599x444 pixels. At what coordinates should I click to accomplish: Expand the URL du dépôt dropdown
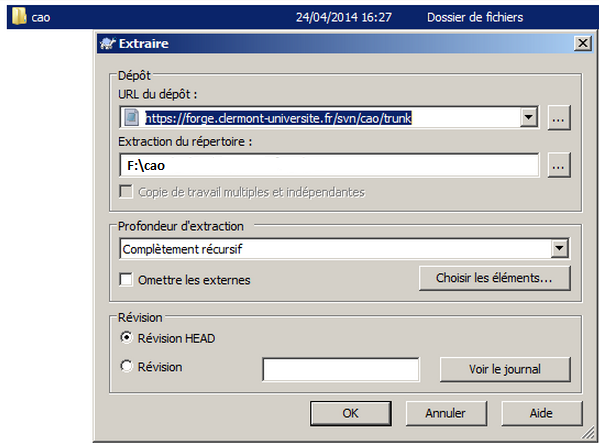point(529,117)
